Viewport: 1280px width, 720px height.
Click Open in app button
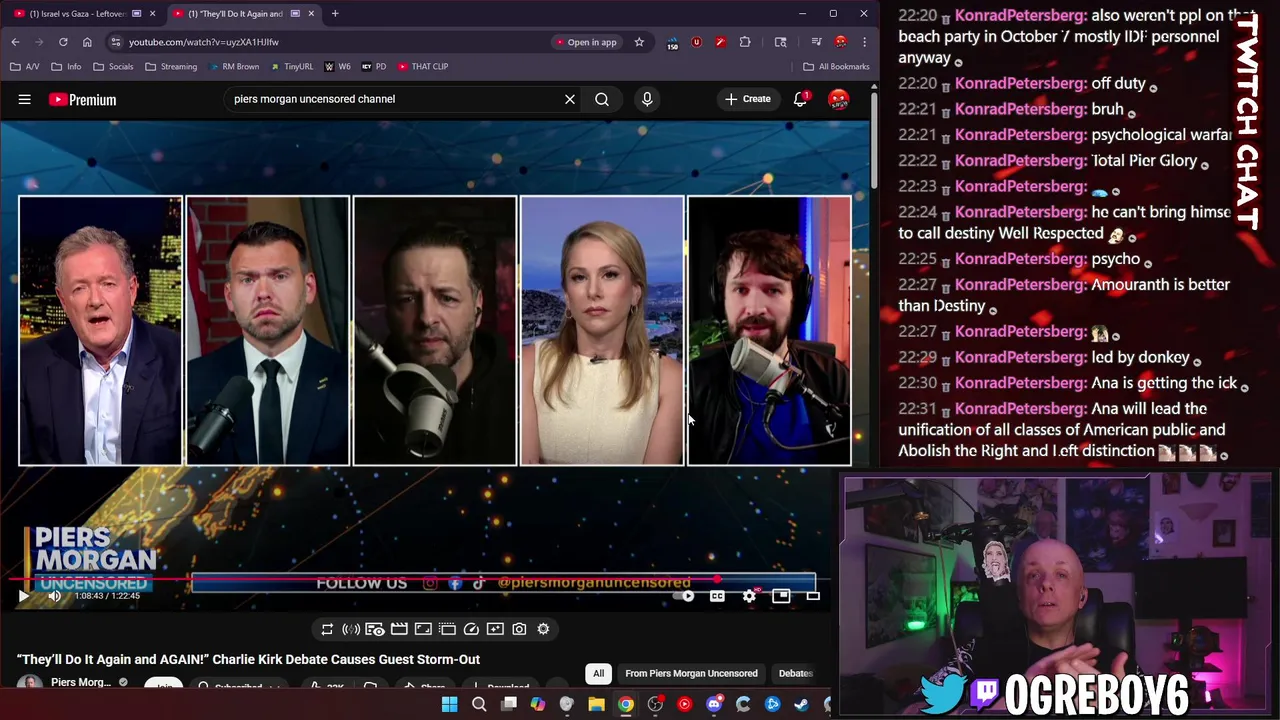click(x=586, y=42)
